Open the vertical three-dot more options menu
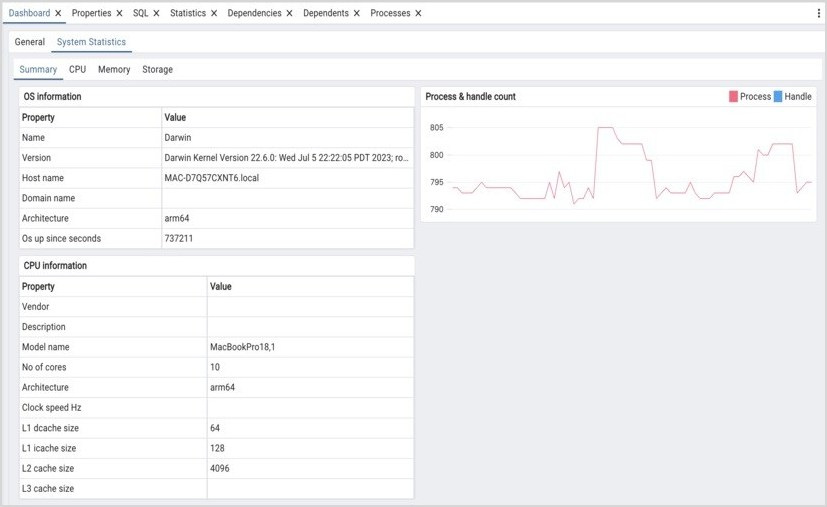Screen dimensions: 827x507 click(x=819, y=14)
